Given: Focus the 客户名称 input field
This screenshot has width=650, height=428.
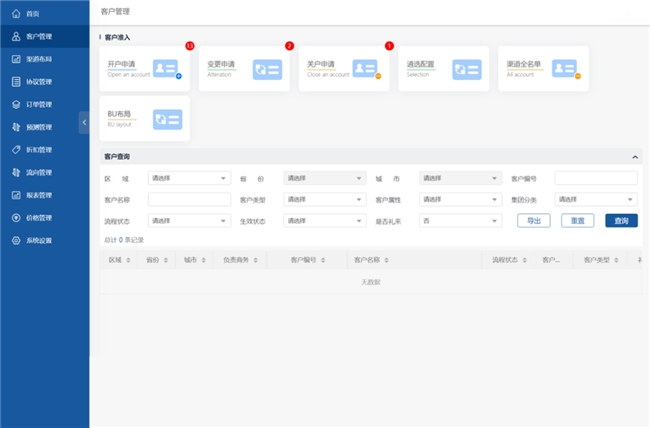Looking at the screenshot, I should click(189, 199).
